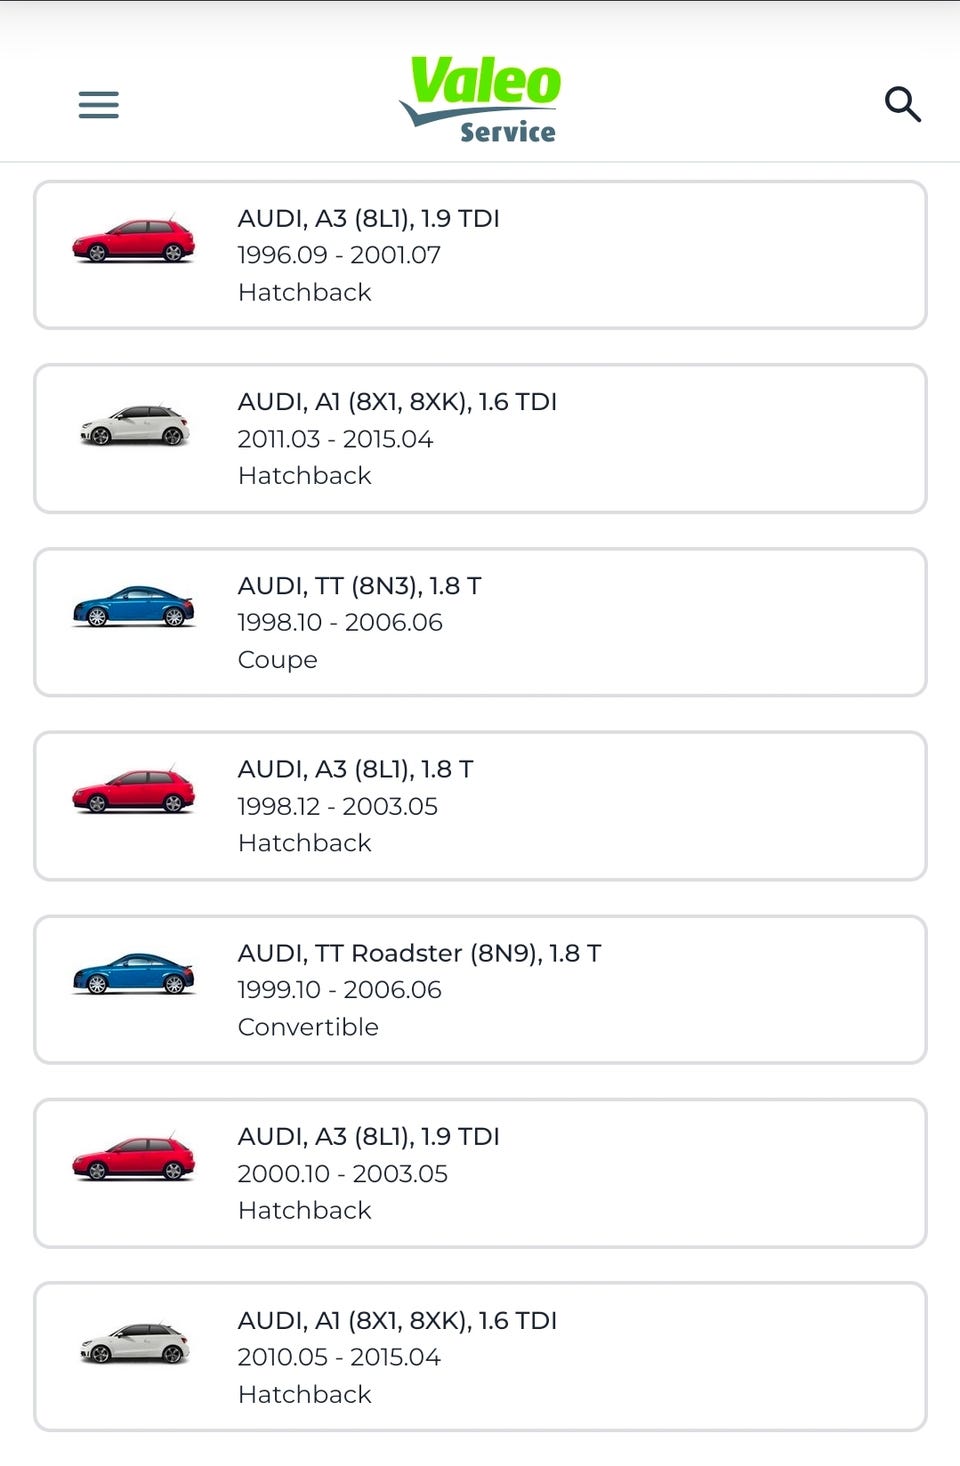960x1466 pixels.
Task: Click the 2010.05 - 2015.04 date range
Action: point(338,1357)
